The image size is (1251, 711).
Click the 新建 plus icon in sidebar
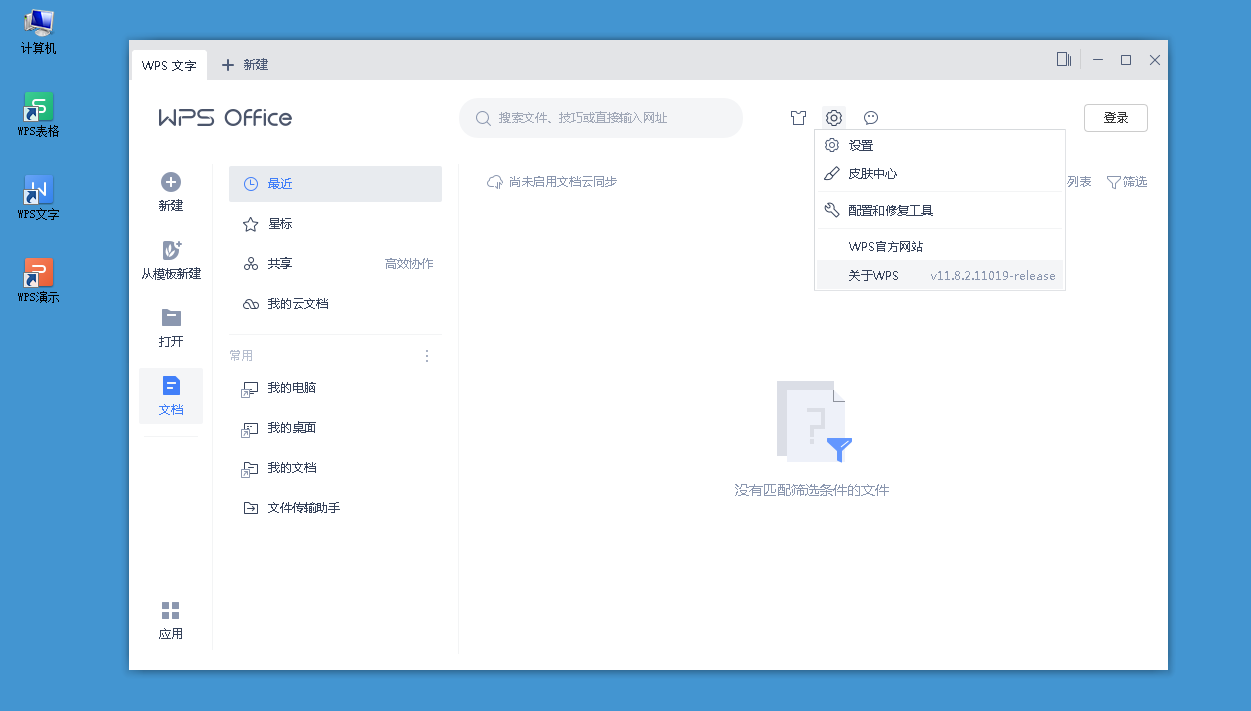(x=171, y=183)
